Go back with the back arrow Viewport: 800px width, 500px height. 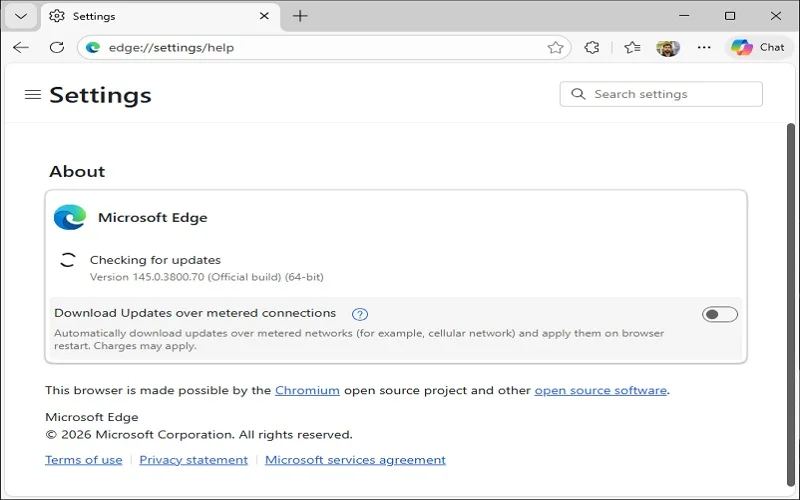pos(21,47)
